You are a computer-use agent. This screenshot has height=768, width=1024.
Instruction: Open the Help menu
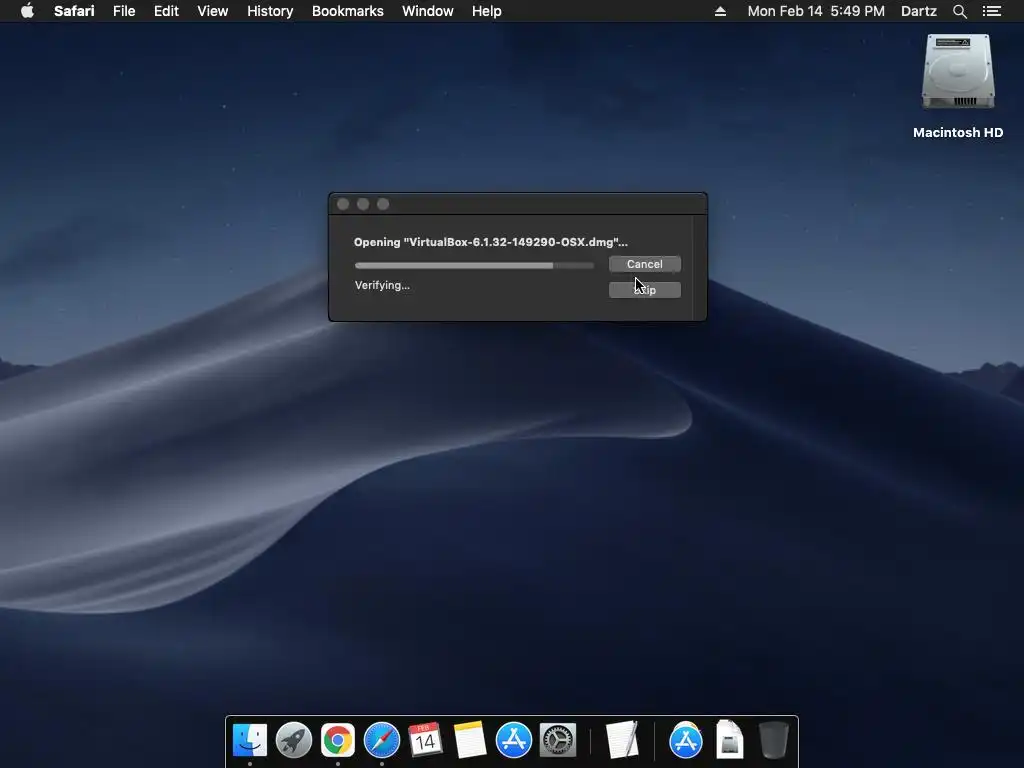(x=487, y=11)
